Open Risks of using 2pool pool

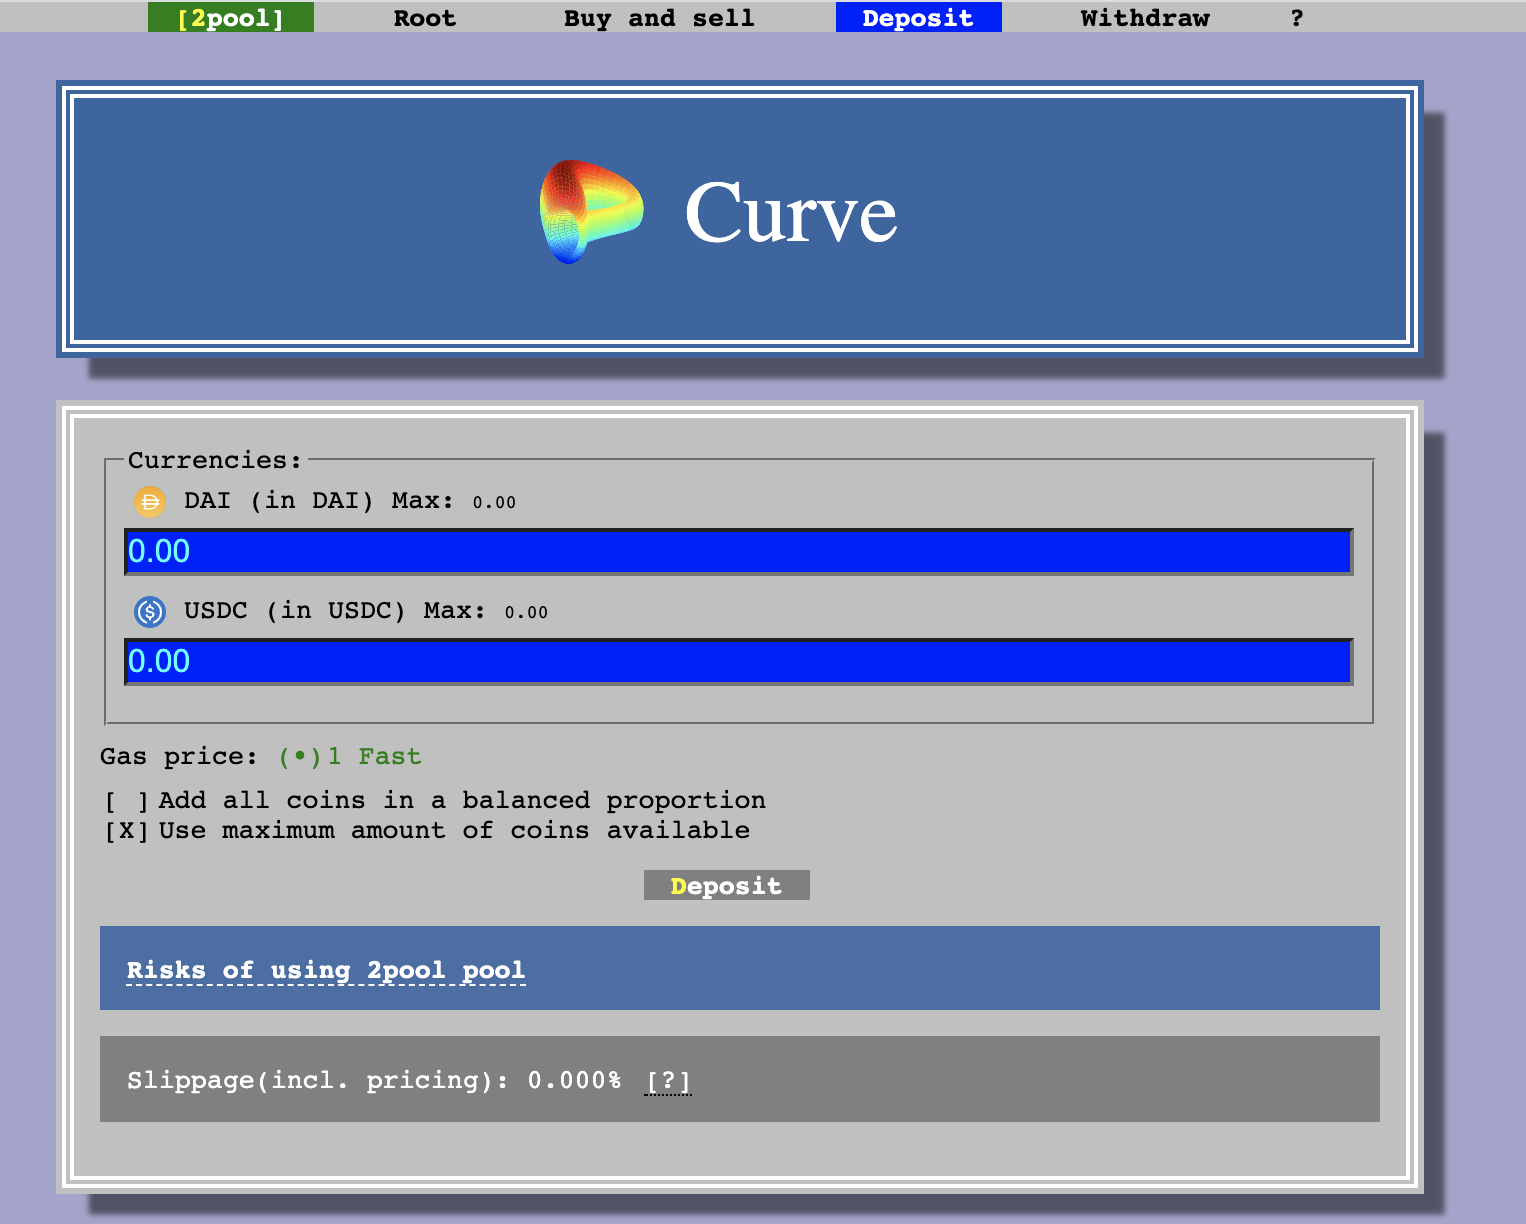(x=325, y=970)
